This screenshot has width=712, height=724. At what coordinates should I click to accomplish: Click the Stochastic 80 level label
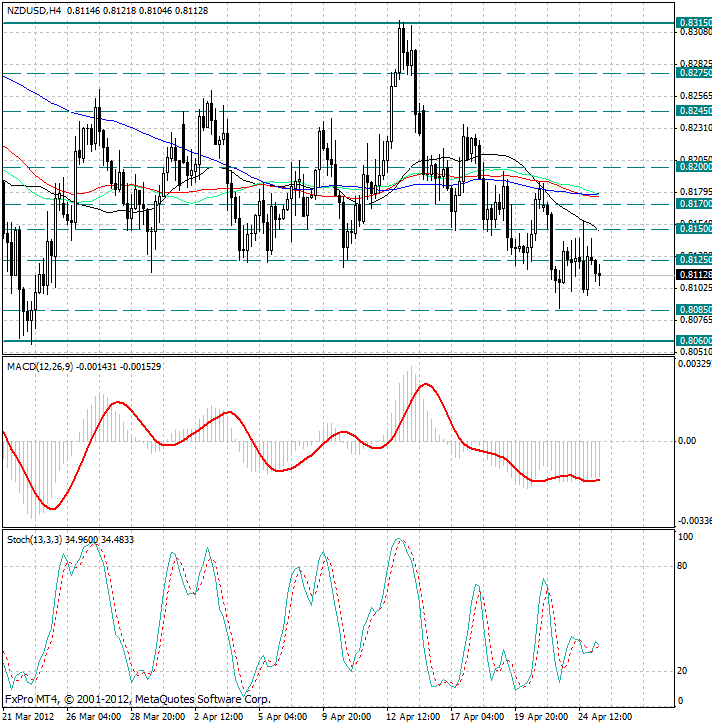683,567
